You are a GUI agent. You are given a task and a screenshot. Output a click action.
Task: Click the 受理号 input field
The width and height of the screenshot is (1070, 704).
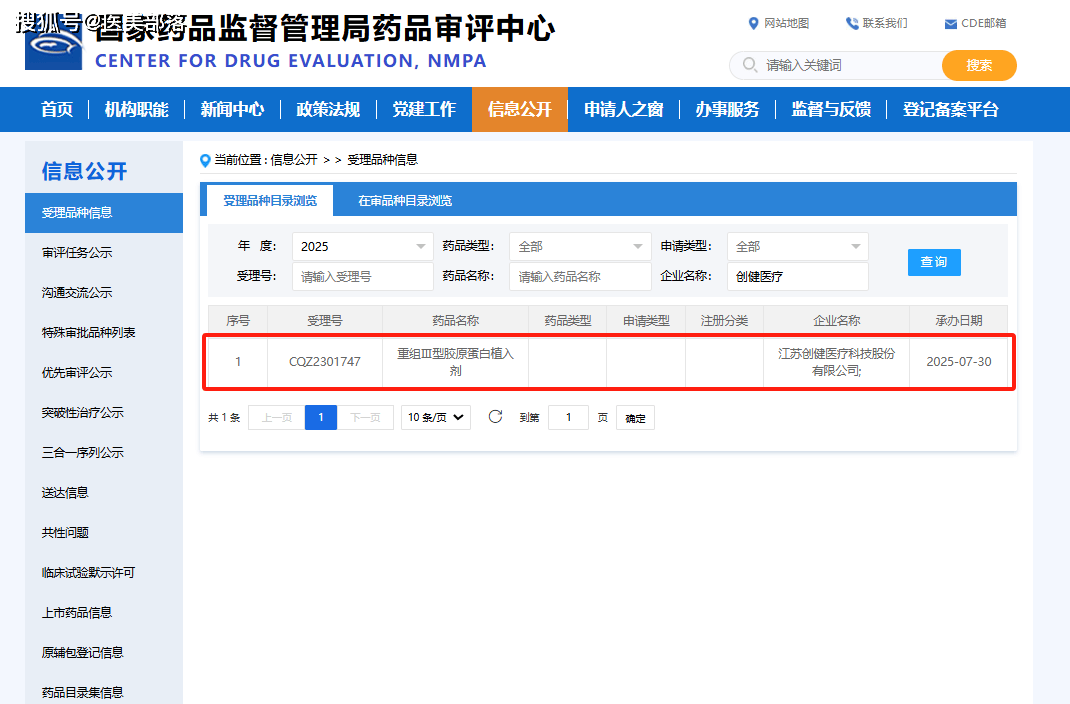click(x=362, y=277)
